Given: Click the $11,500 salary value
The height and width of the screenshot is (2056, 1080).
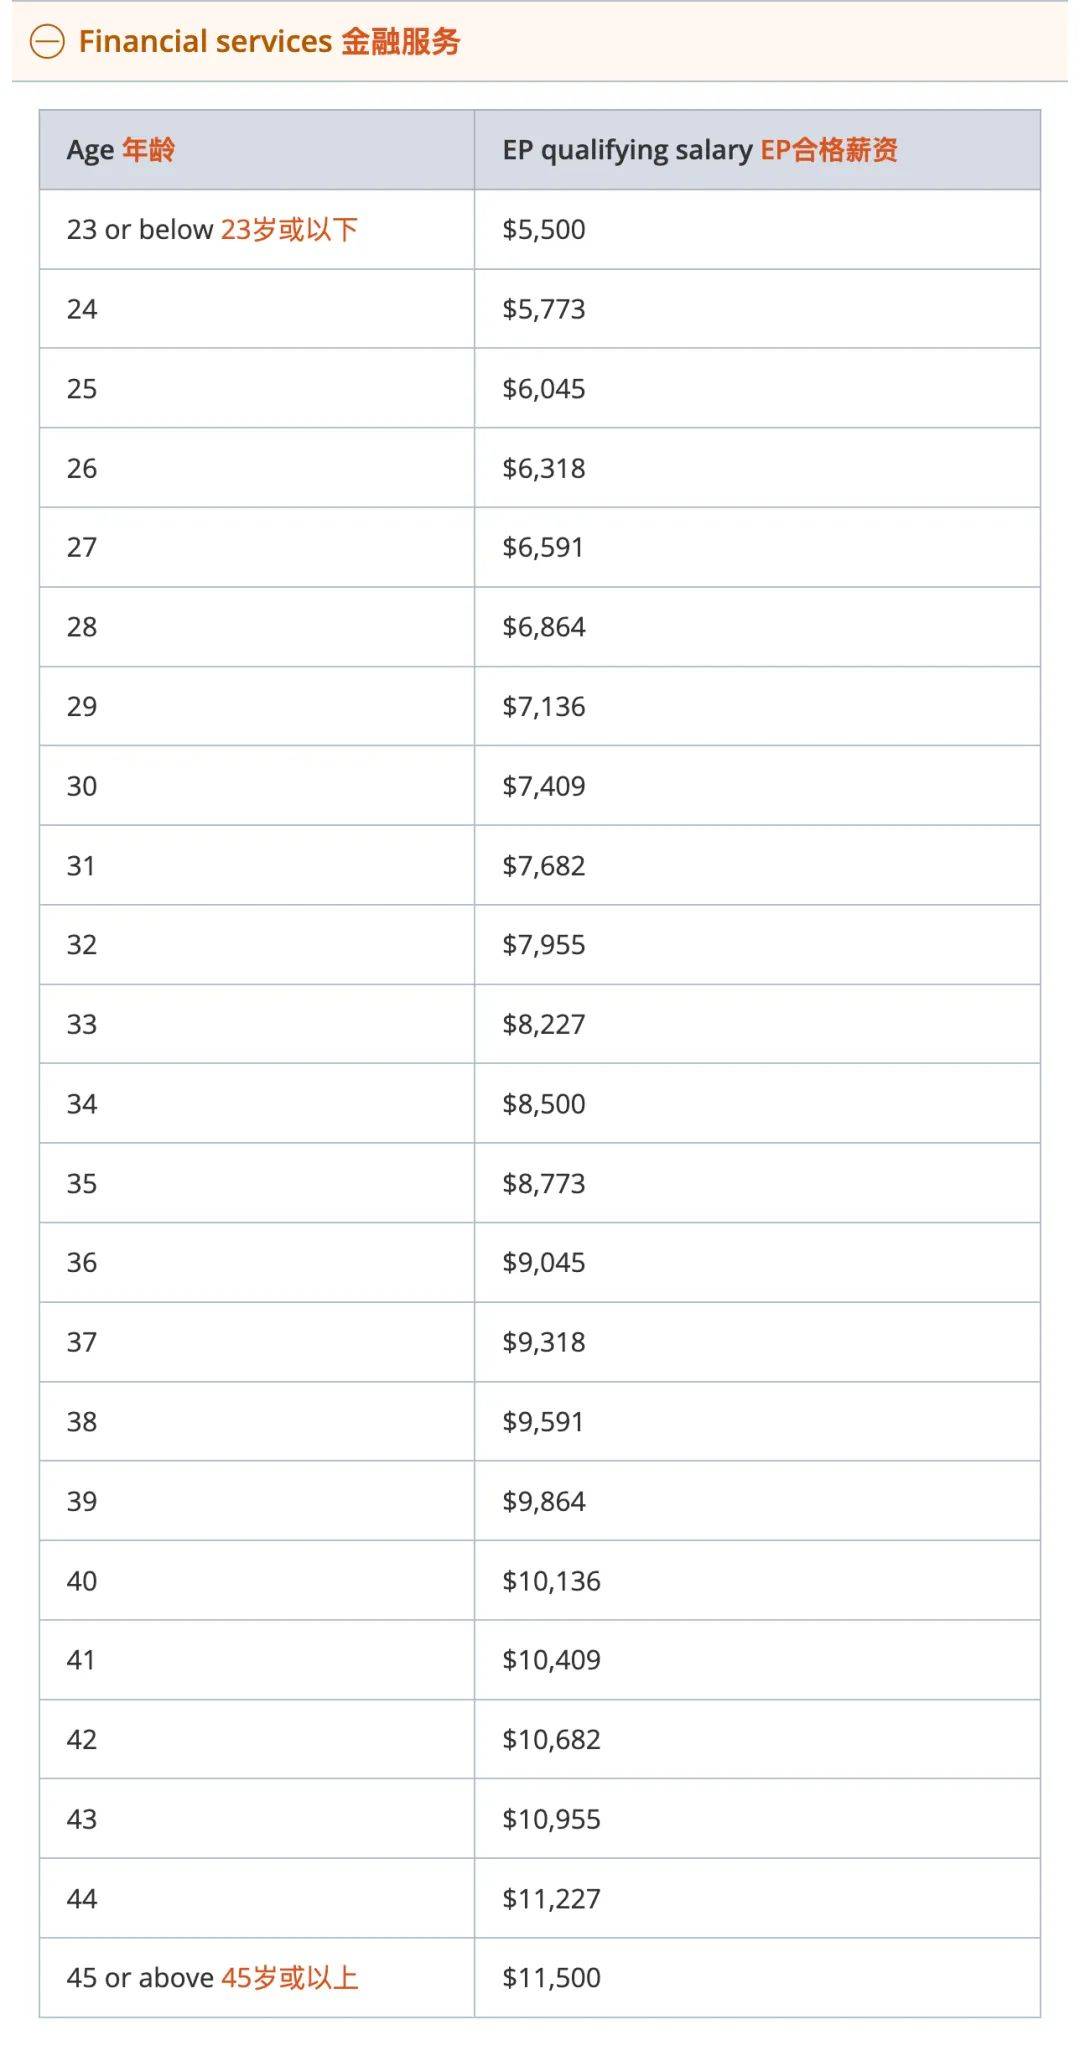Looking at the screenshot, I should (551, 1977).
